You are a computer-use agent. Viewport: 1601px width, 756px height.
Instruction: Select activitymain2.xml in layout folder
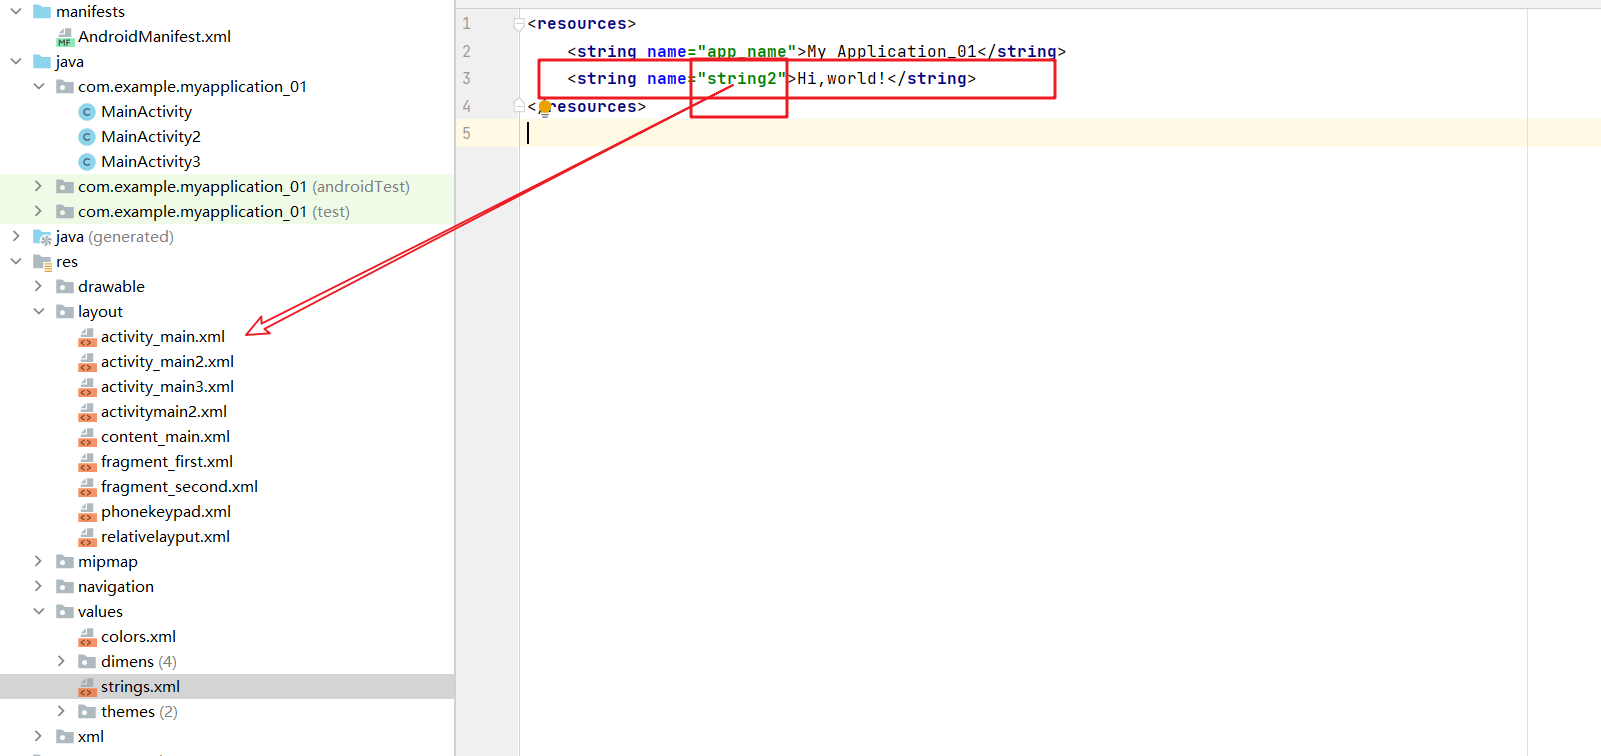tap(164, 411)
